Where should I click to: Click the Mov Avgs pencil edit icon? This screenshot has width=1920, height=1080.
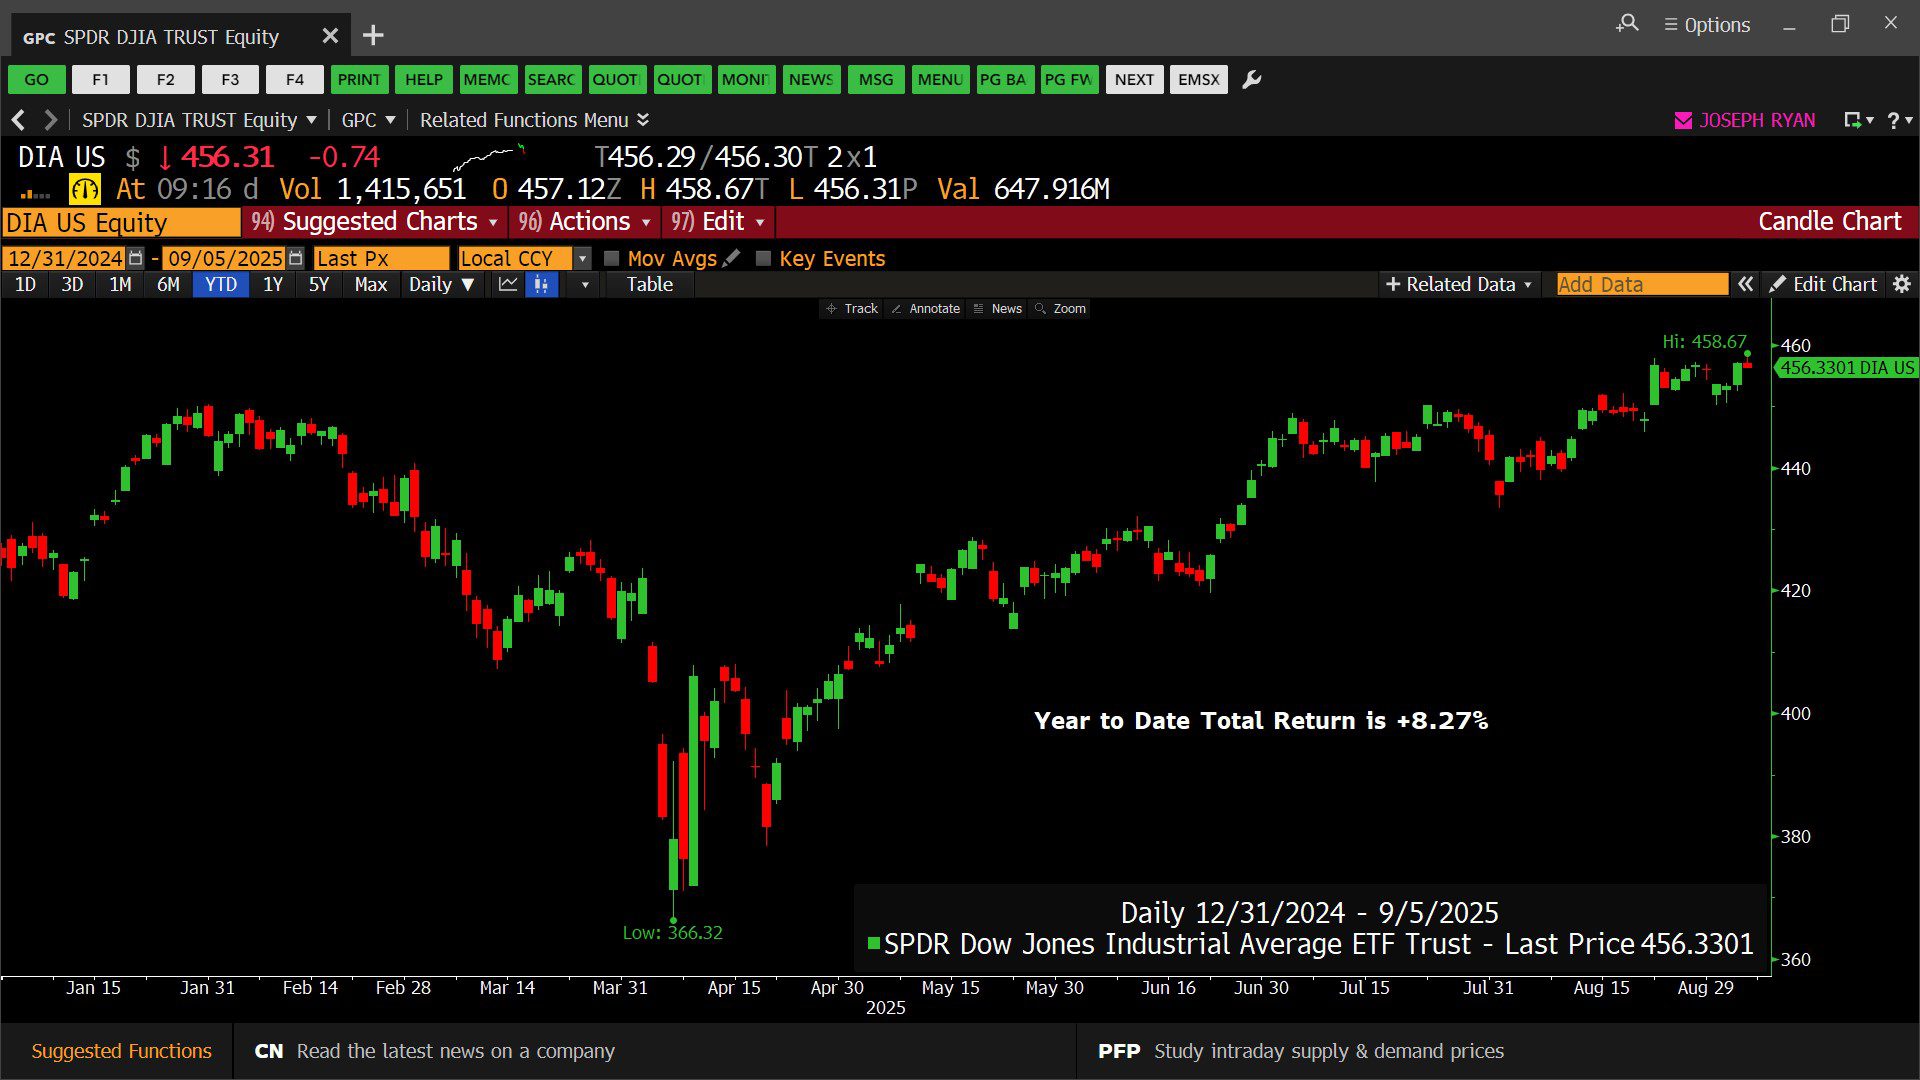coord(732,258)
